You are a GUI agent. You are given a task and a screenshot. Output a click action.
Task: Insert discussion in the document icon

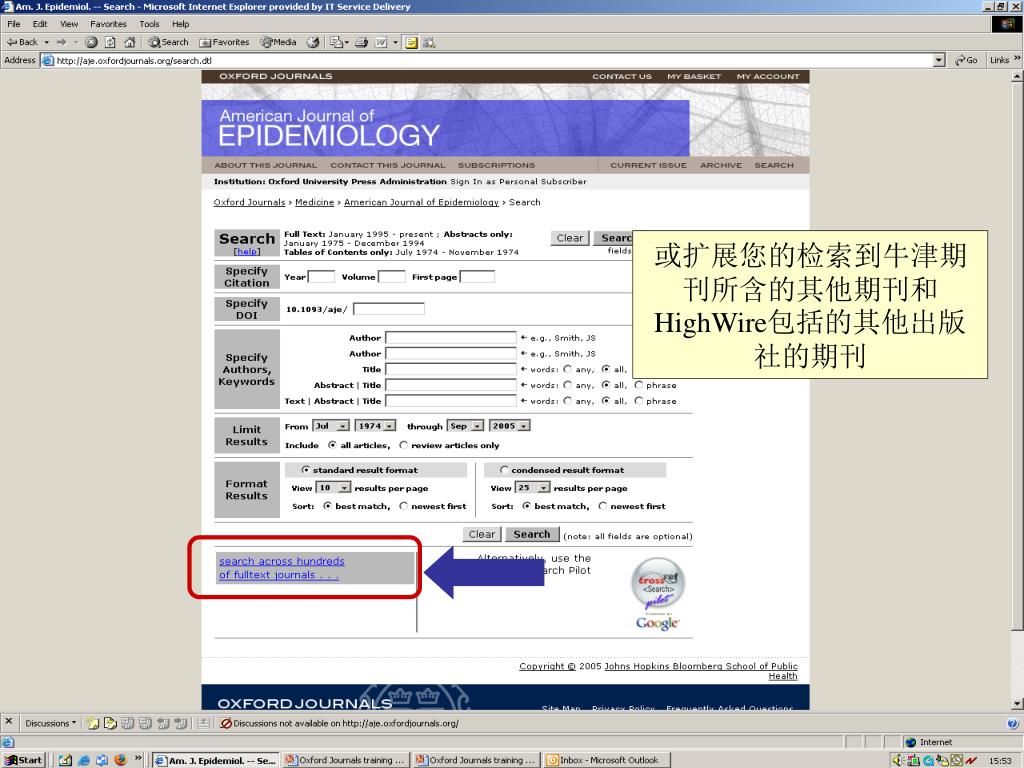pos(93,723)
